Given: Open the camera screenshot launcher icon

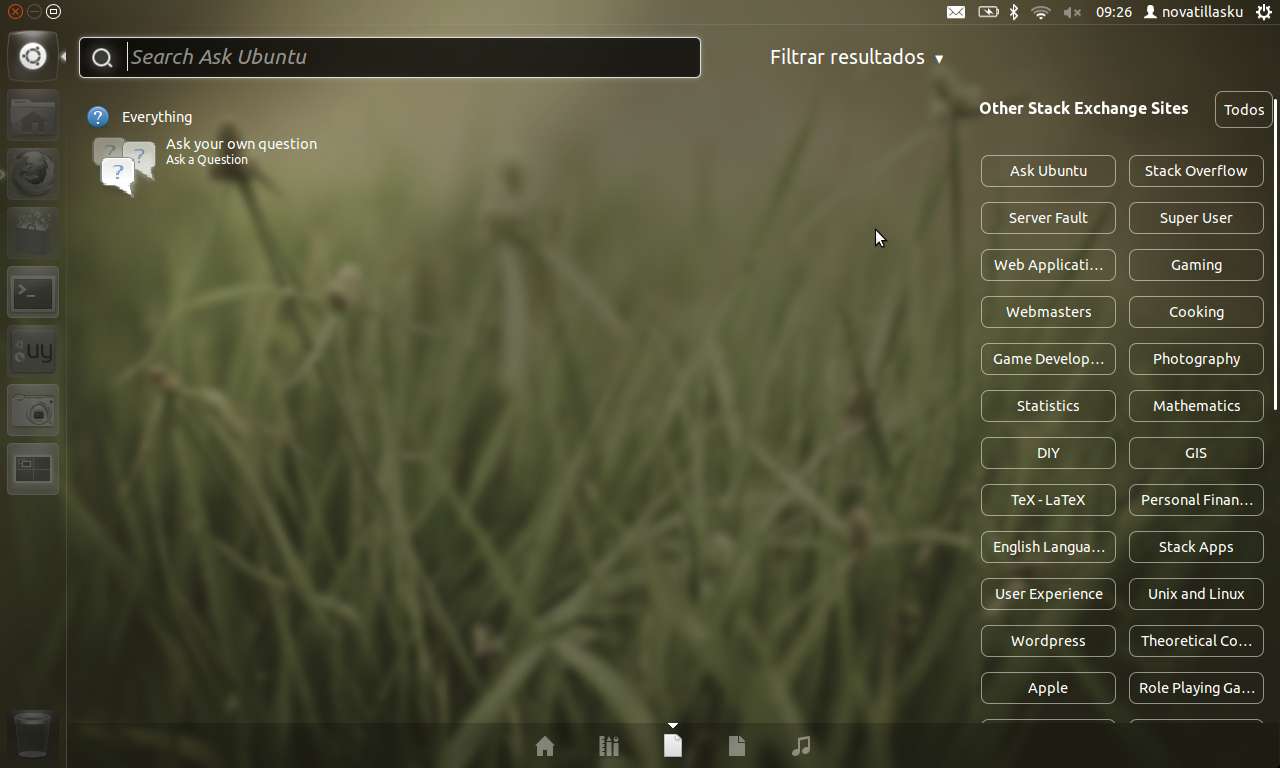Looking at the screenshot, I should [33, 410].
